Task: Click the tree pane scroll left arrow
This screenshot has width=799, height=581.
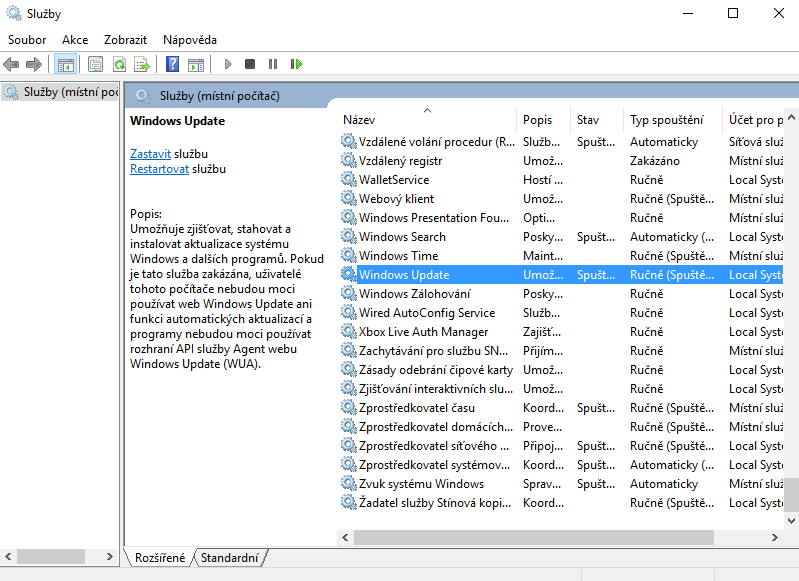Action: pyautogui.click(x=8, y=557)
